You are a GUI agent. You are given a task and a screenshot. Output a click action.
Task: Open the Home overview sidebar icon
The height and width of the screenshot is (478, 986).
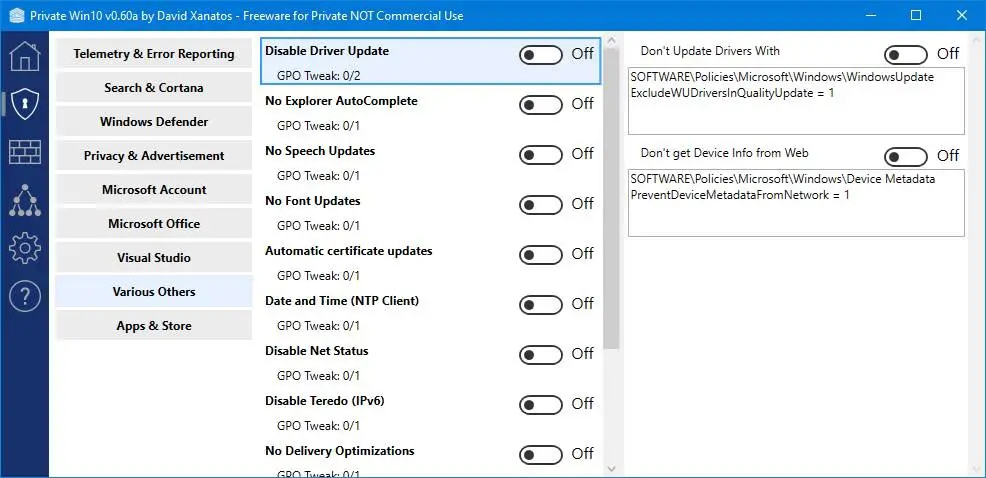[x=24, y=55]
